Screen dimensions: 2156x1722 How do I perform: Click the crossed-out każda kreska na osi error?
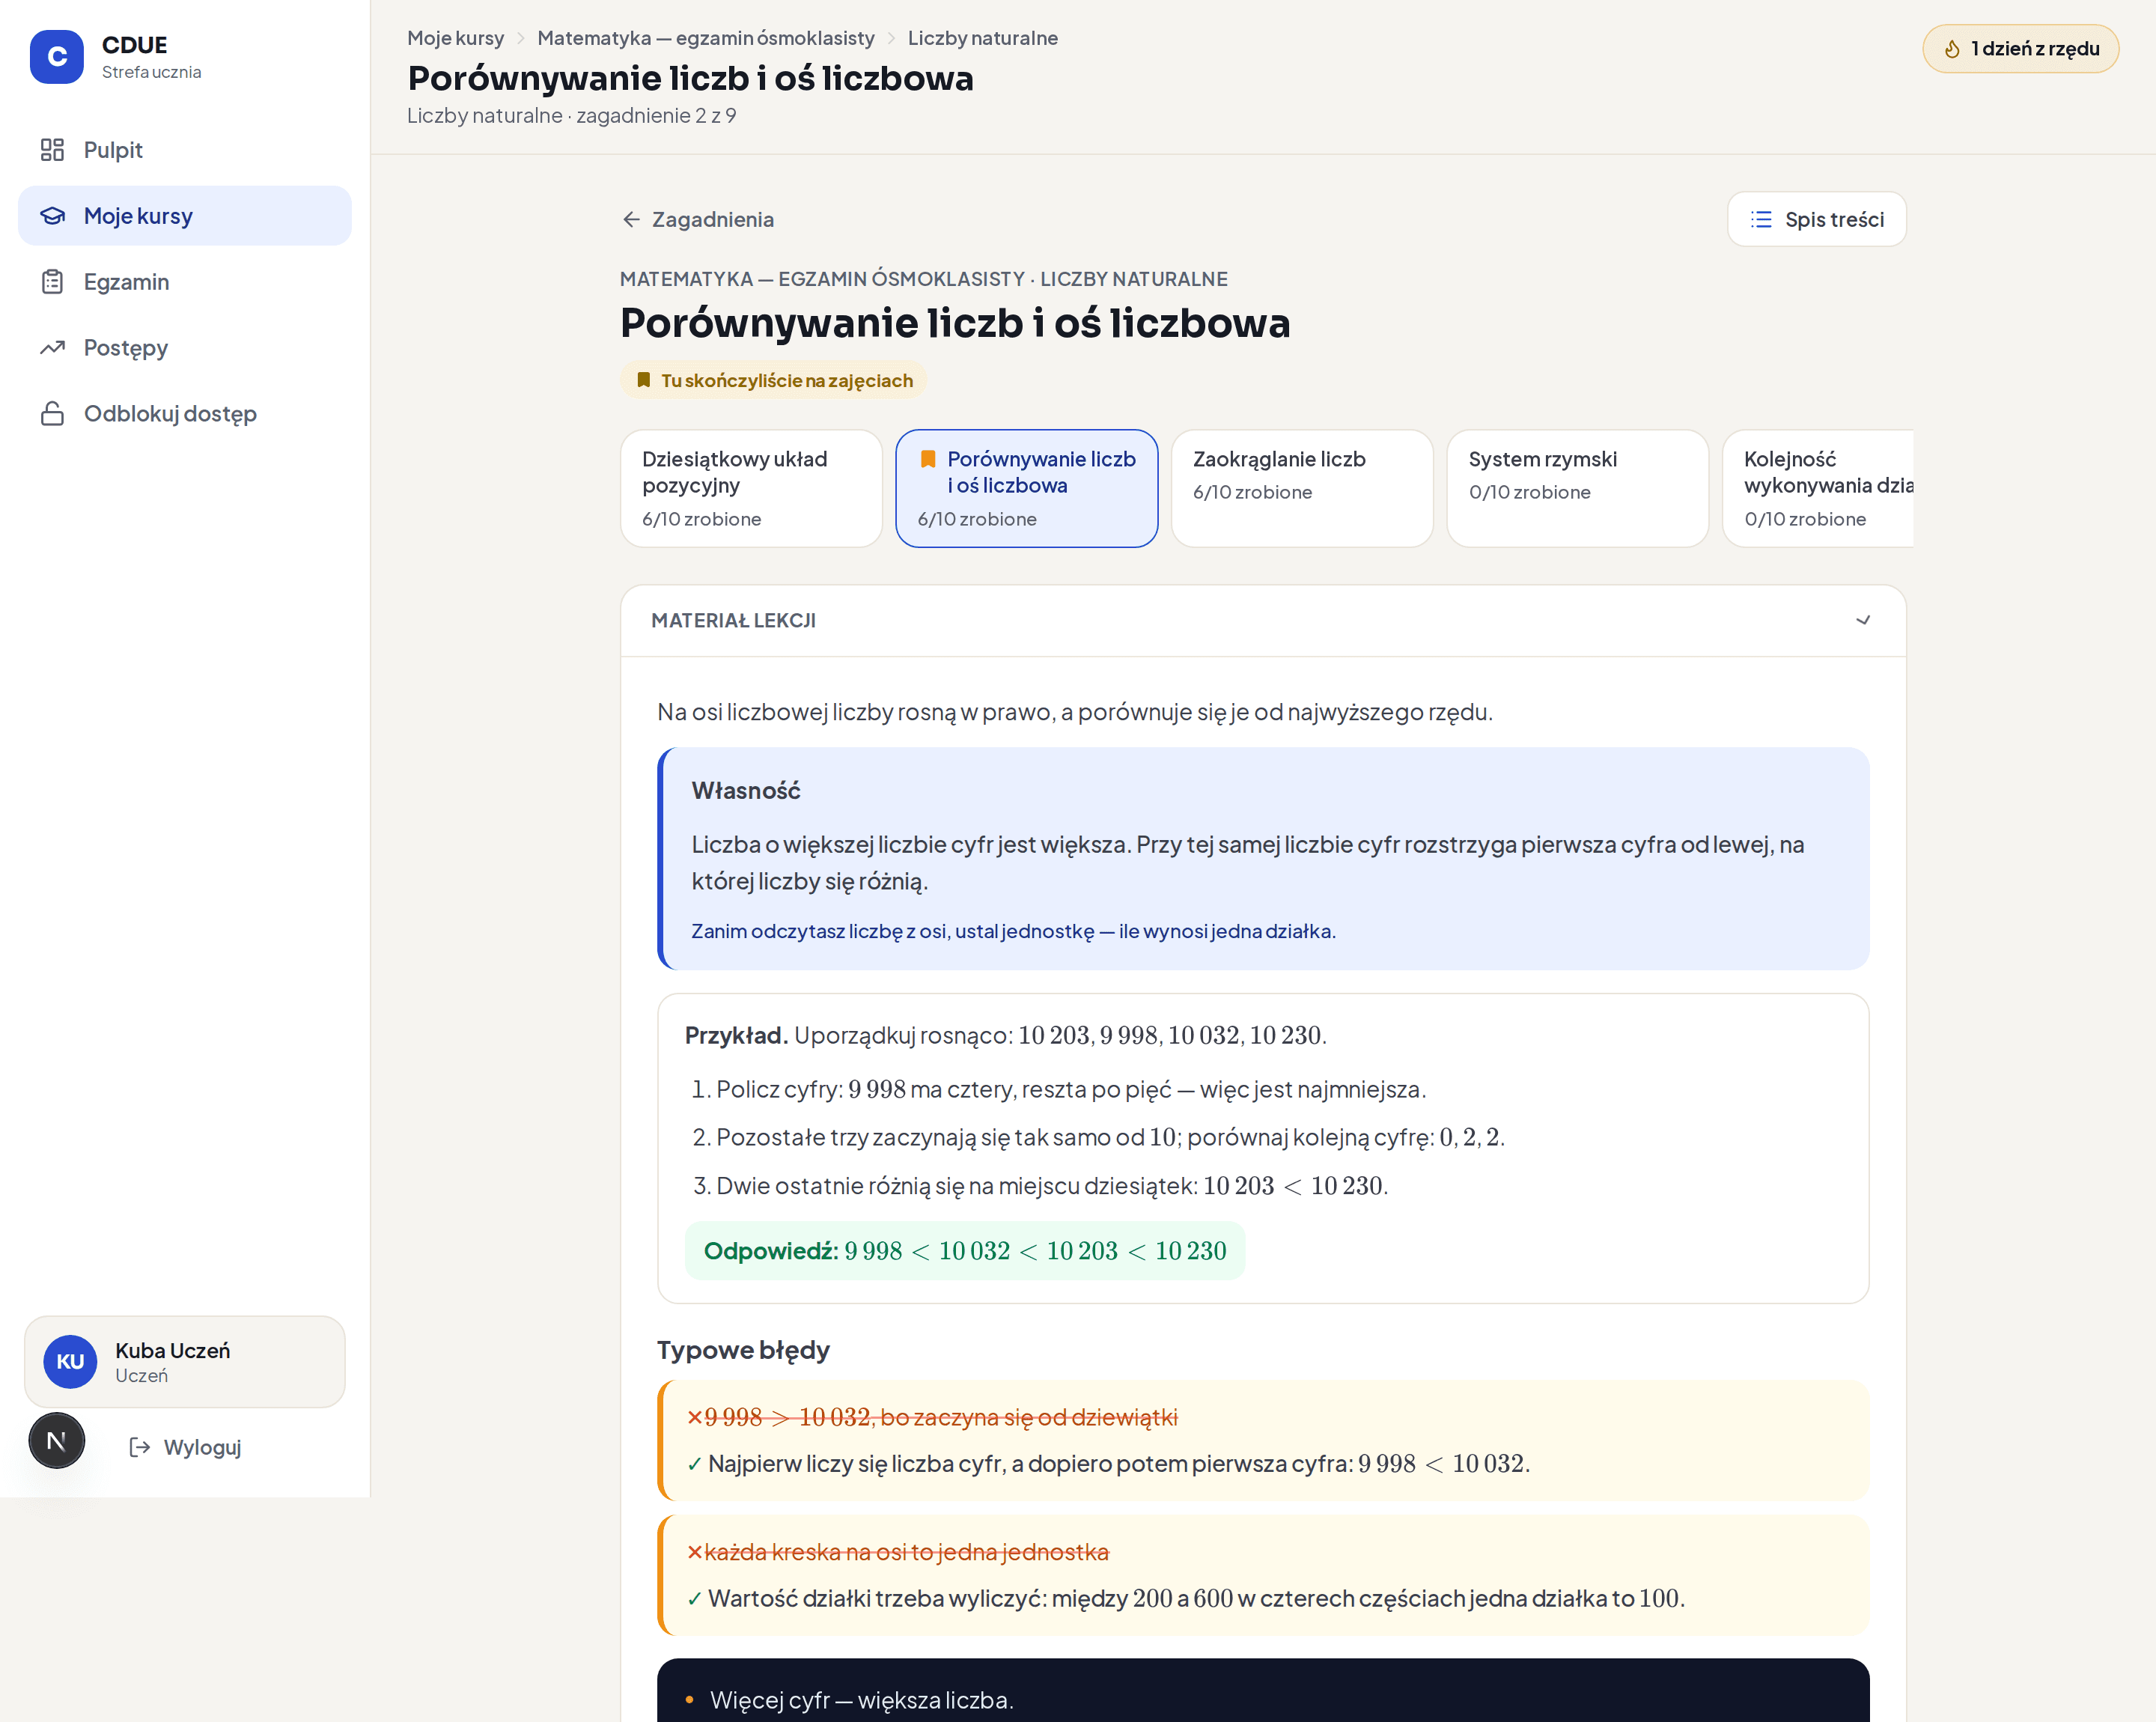tap(898, 1552)
